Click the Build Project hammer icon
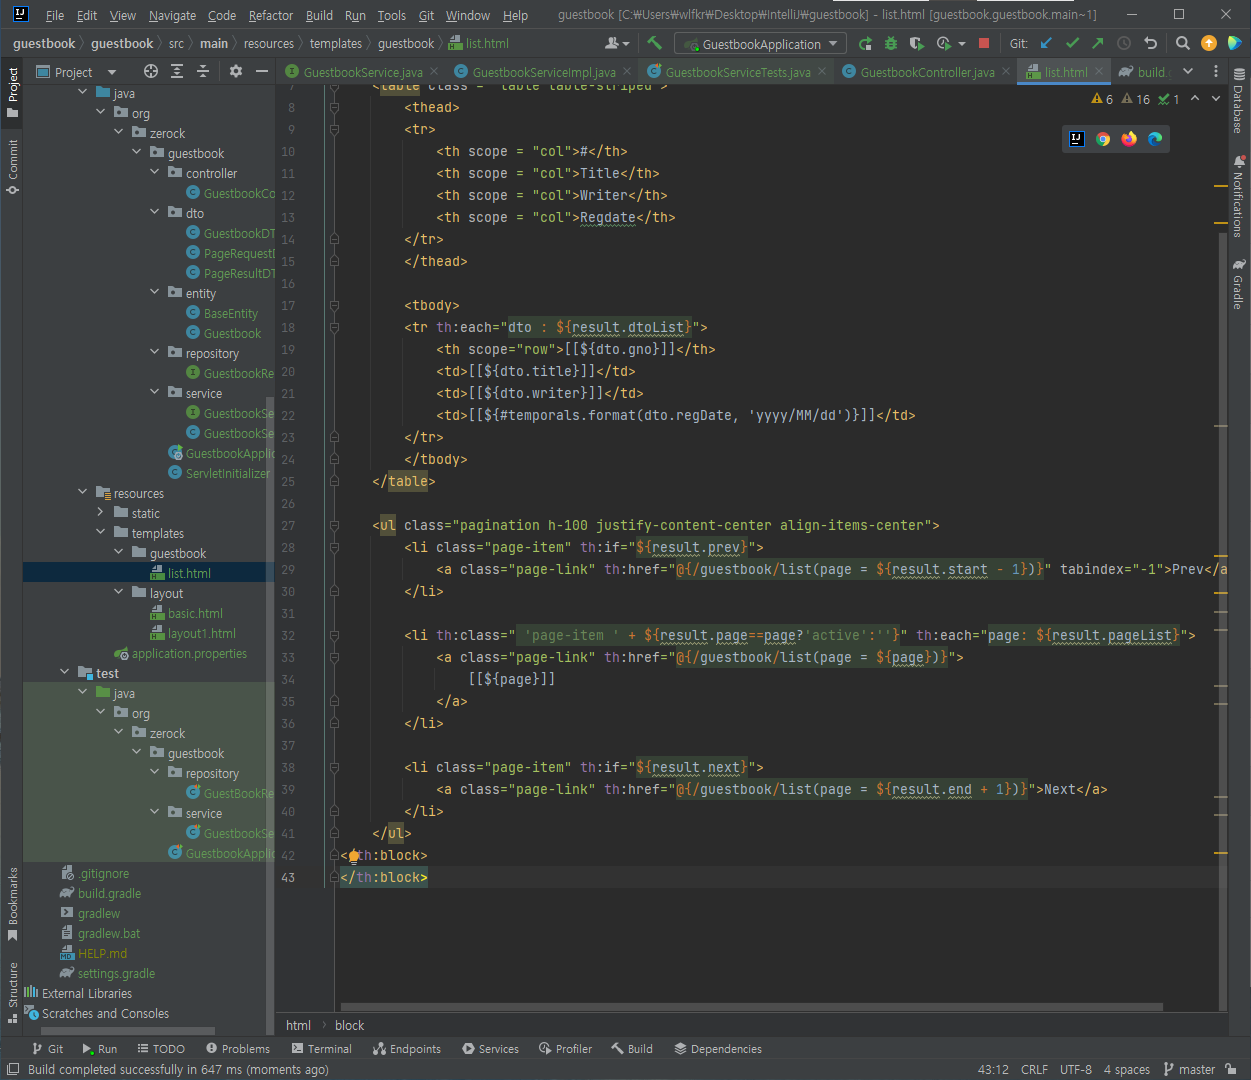Image resolution: width=1251 pixels, height=1080 pixels. 655,43
